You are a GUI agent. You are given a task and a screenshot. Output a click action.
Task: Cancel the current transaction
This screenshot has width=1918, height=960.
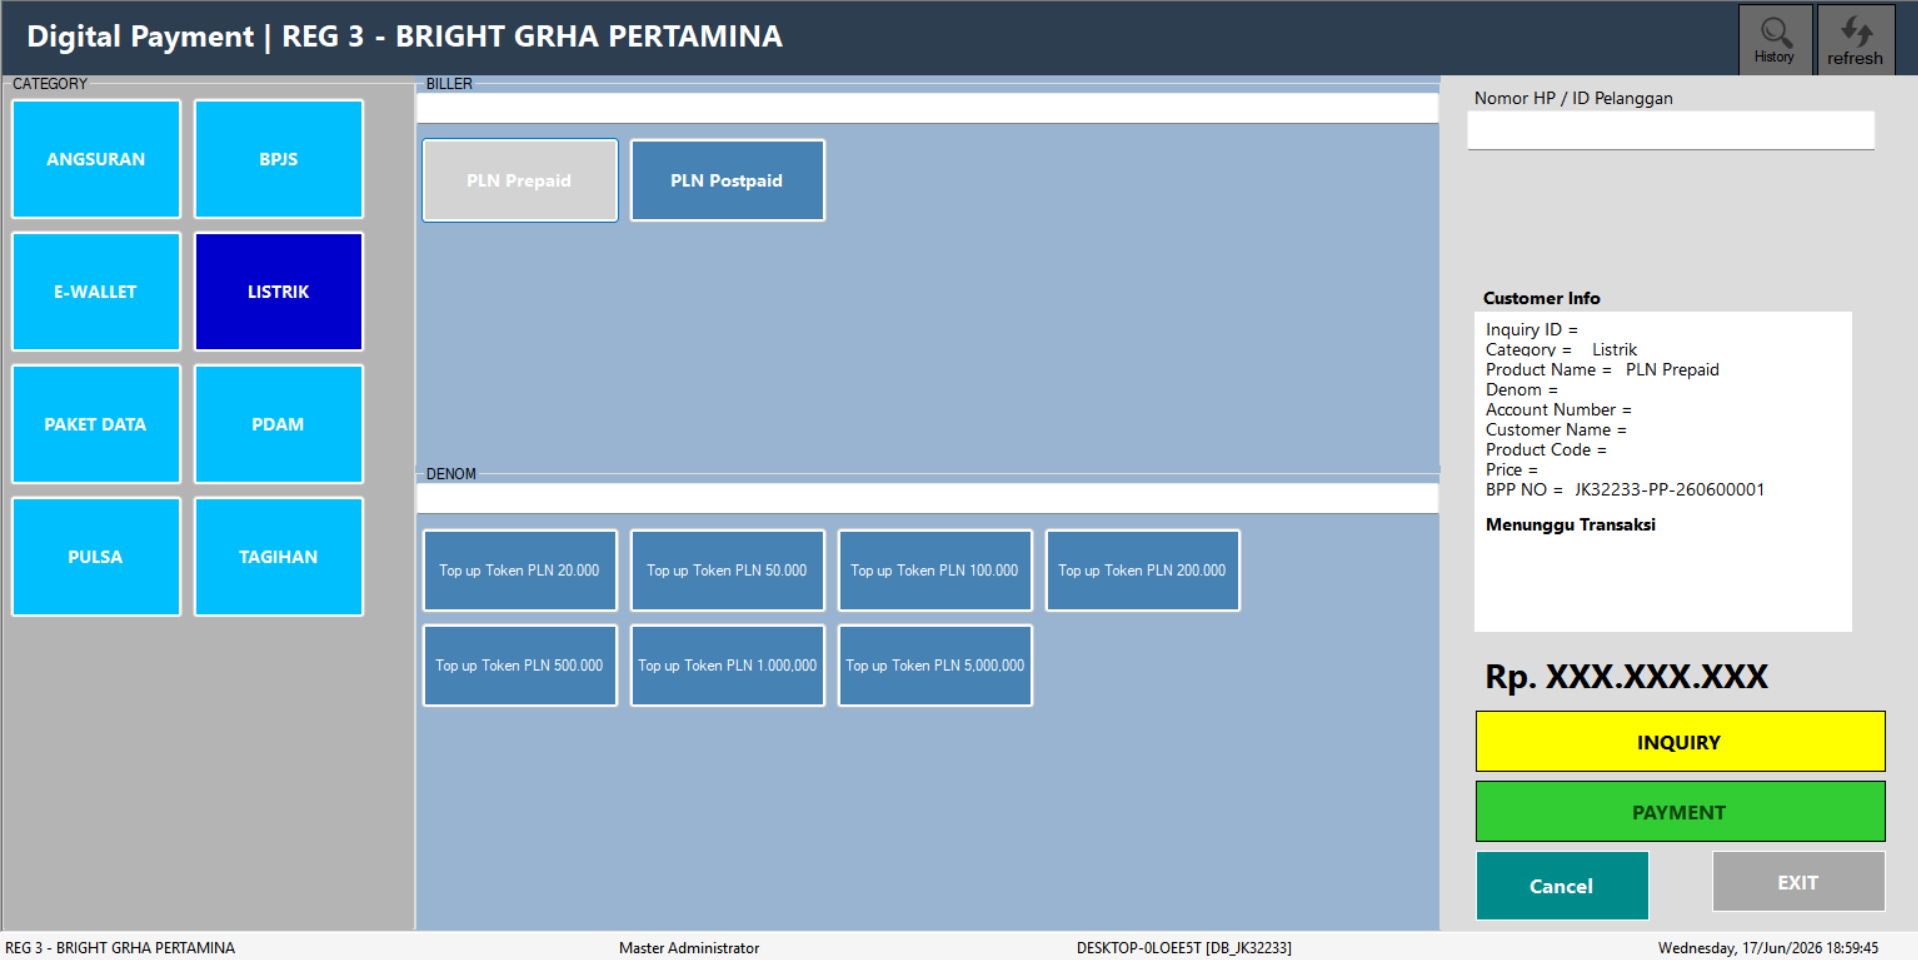[1562, 886]
